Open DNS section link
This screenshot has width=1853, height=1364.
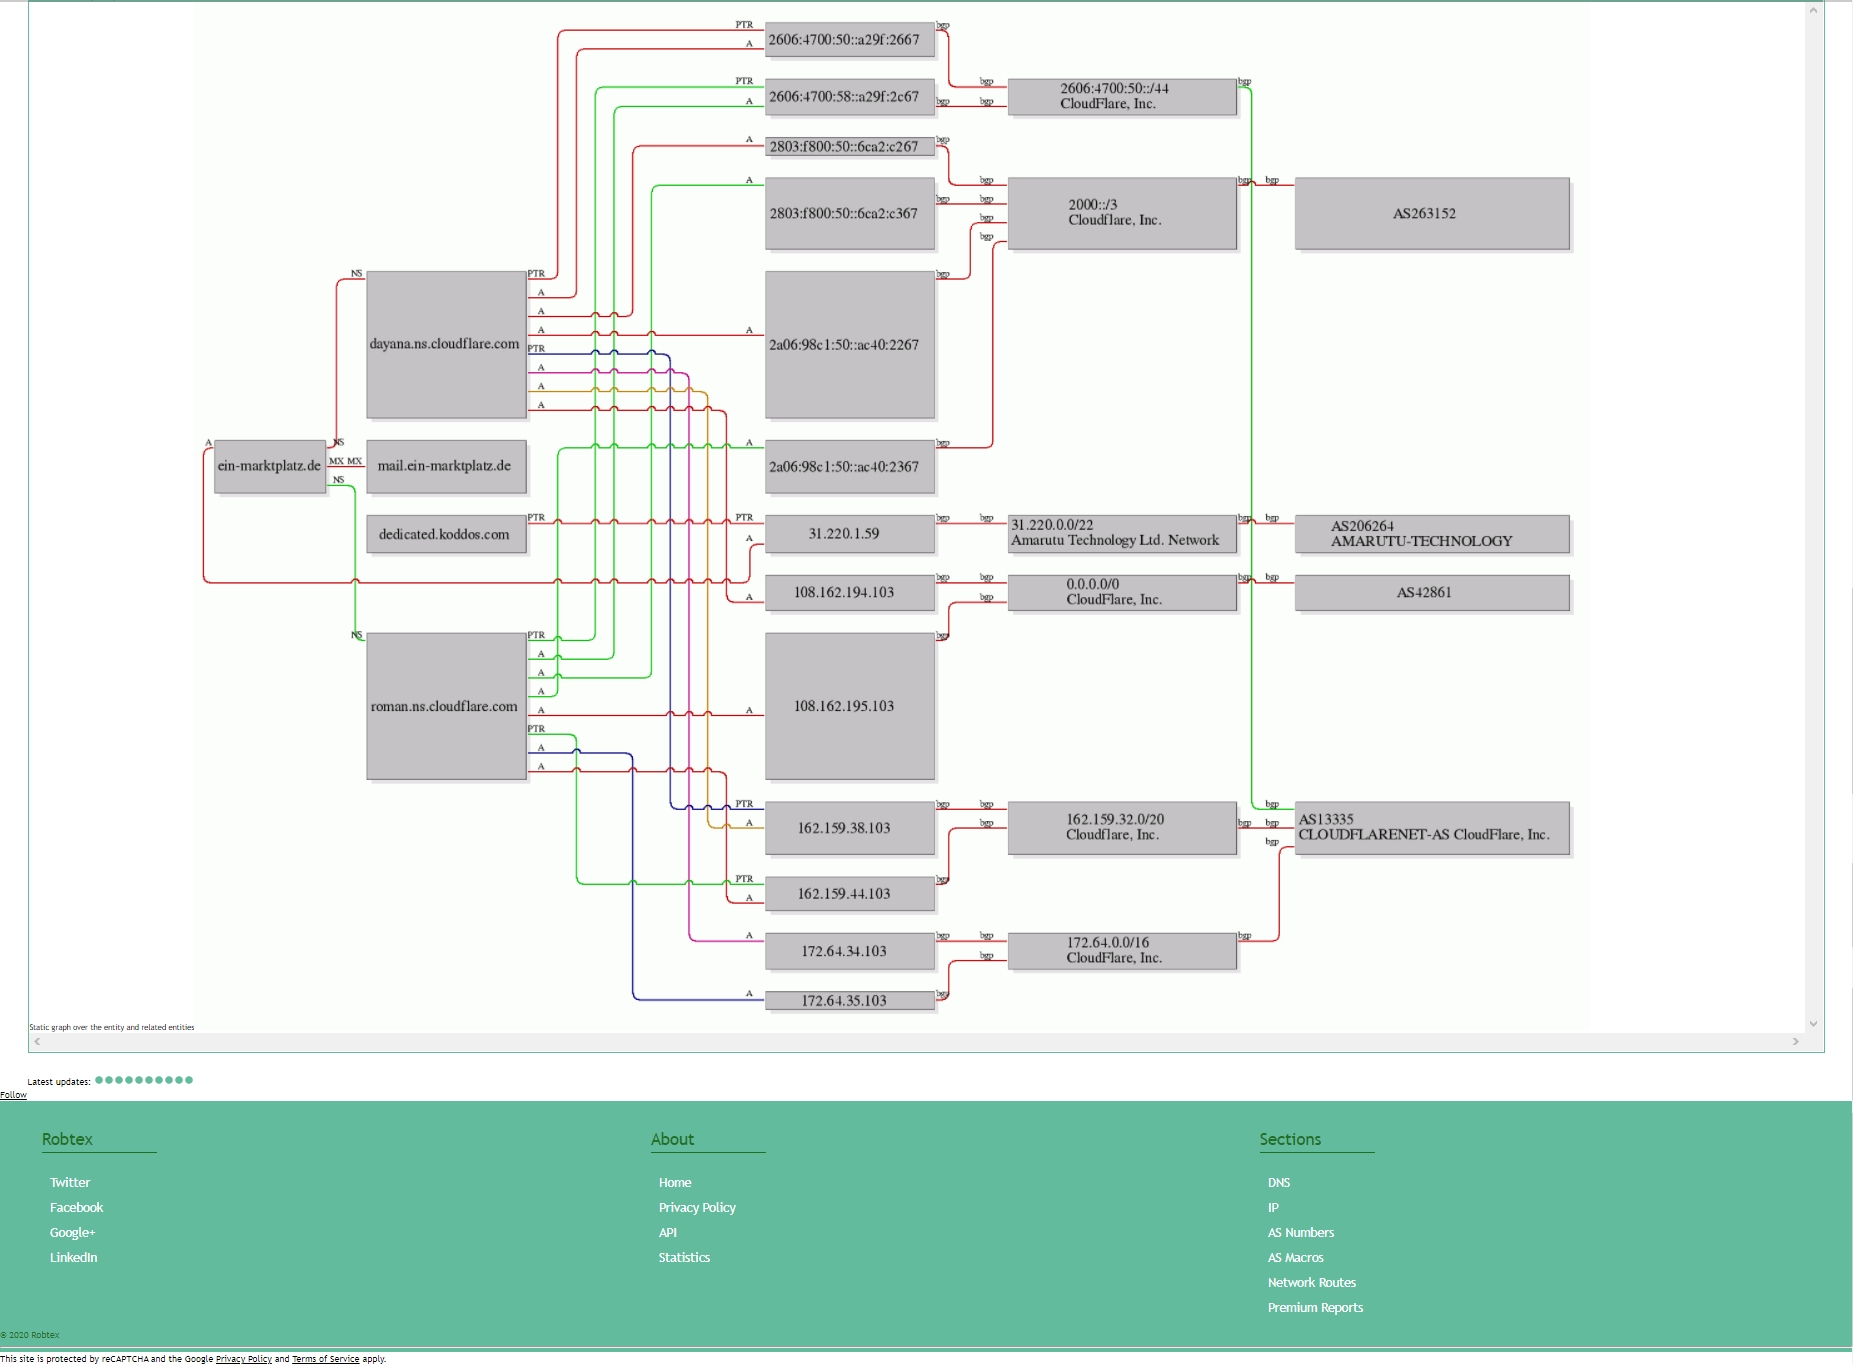[x=1279, y=1182]
